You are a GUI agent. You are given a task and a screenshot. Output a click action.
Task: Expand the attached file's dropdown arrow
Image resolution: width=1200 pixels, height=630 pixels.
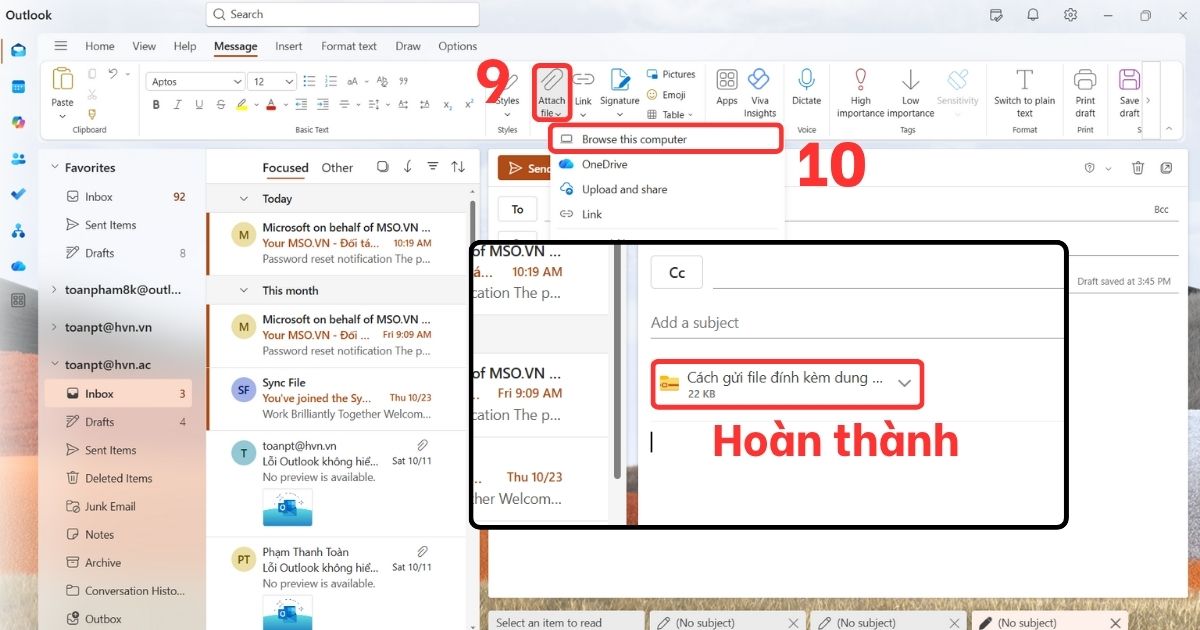905,383
